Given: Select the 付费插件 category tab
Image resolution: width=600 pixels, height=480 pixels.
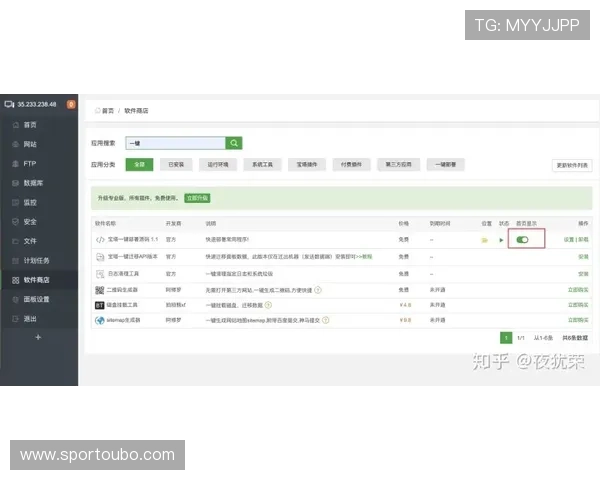Looking at the screenshot, I should 351,165.
